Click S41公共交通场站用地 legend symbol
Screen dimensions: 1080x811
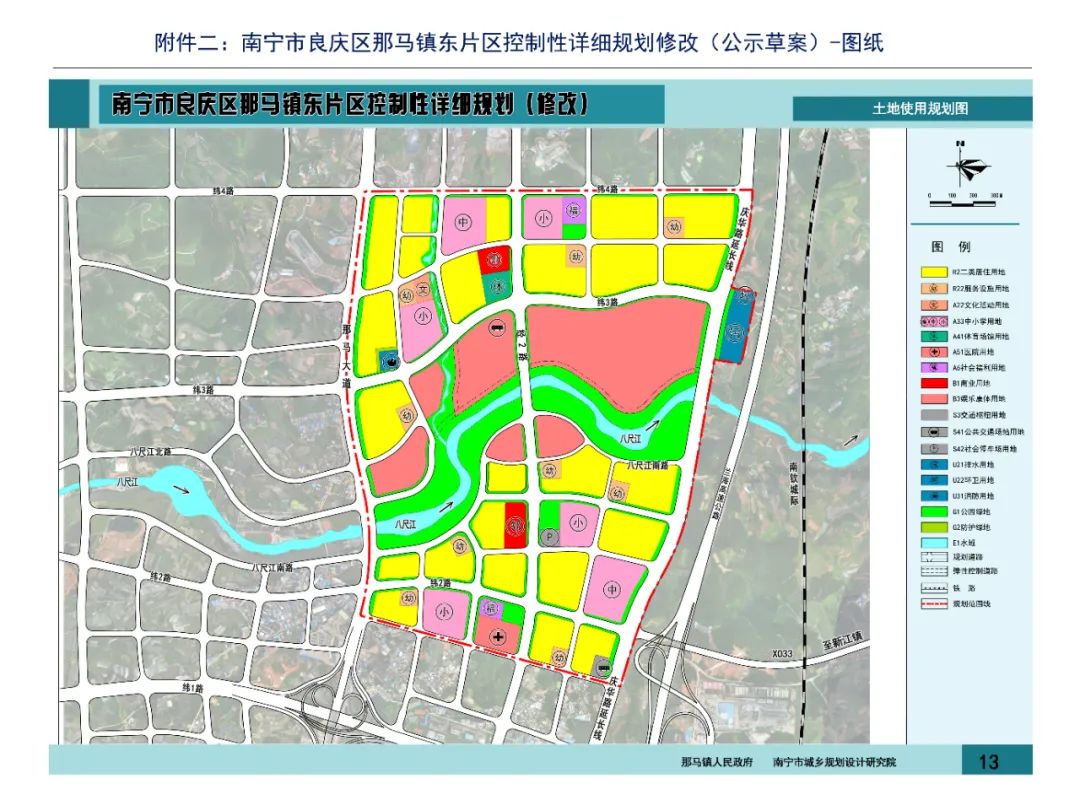(934, 432)
